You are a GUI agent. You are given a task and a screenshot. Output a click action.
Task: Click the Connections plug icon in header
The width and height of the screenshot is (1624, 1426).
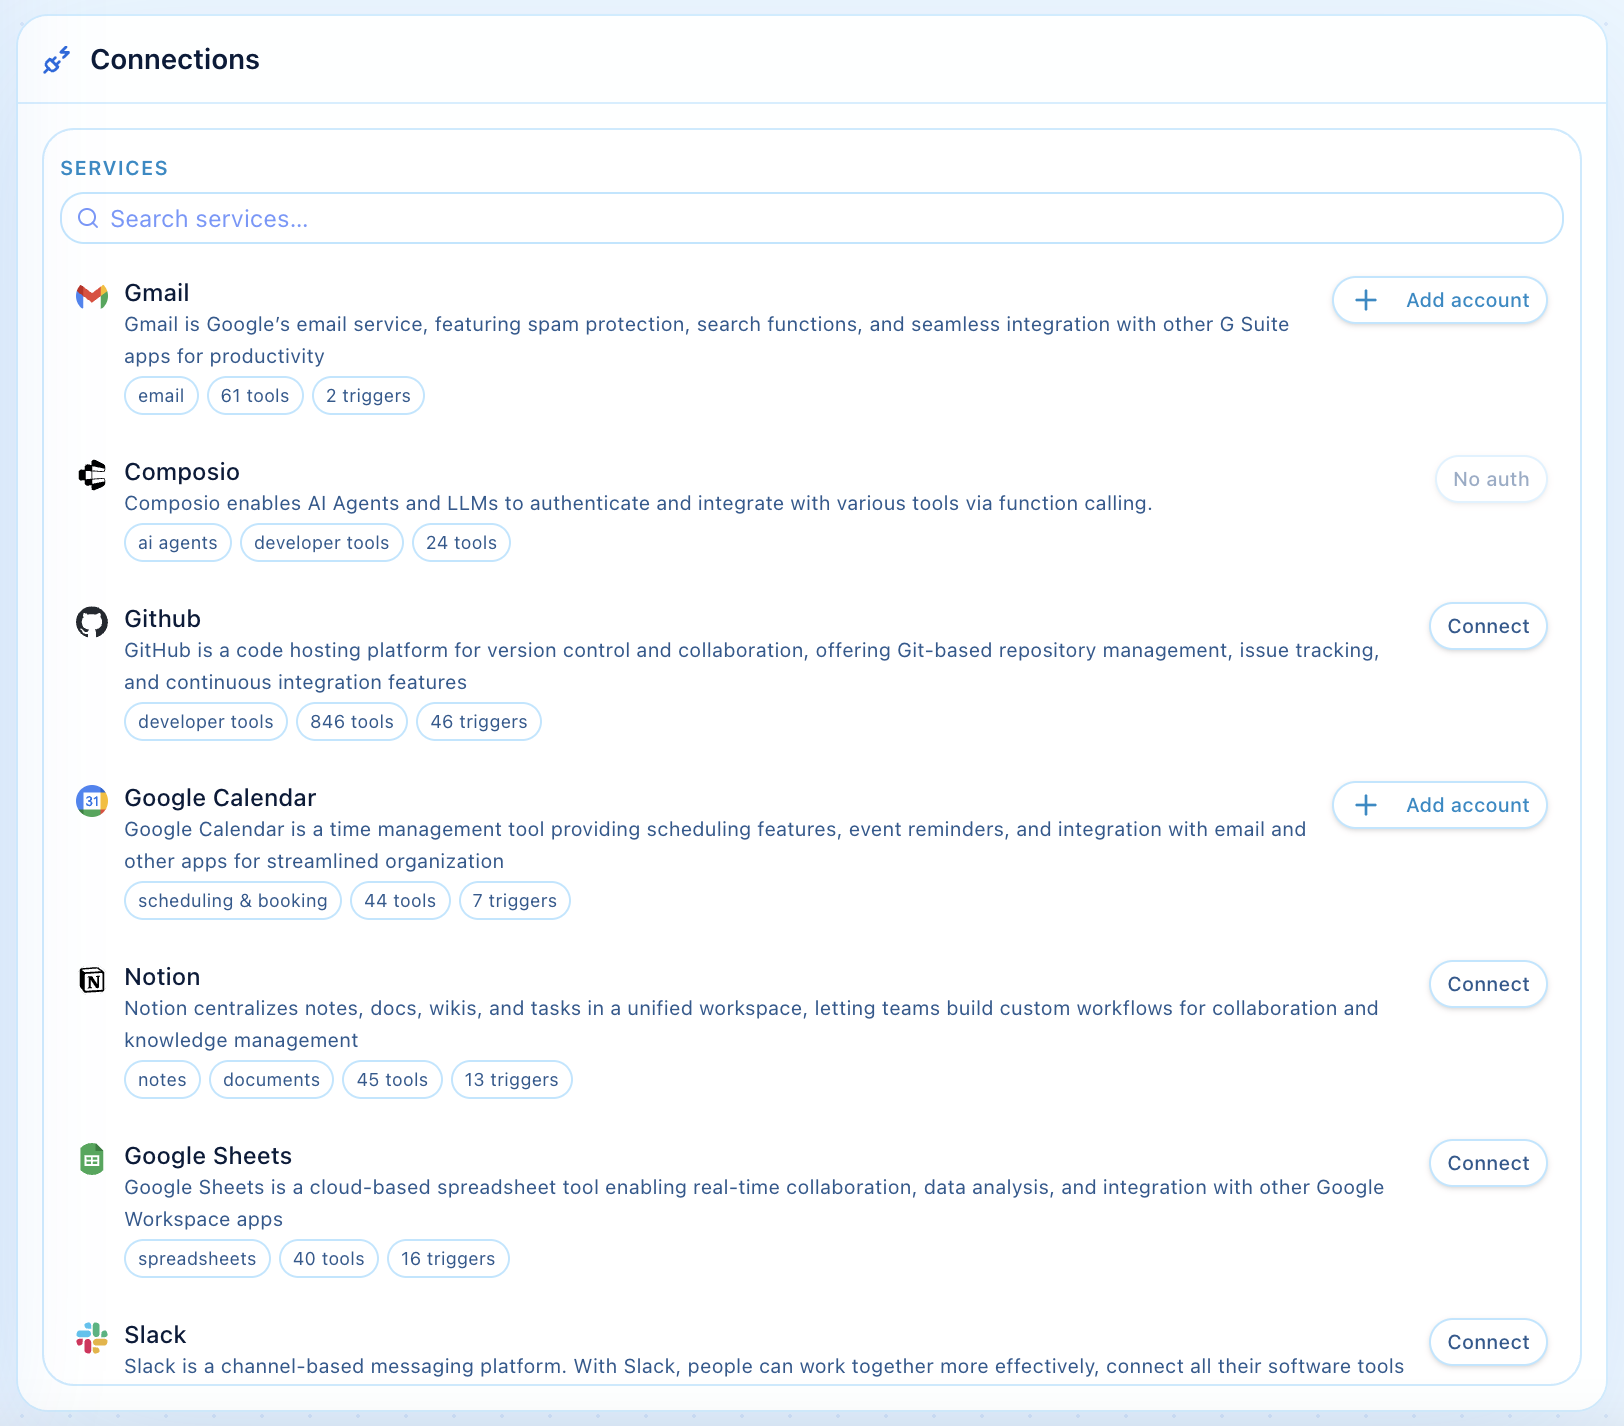coord(56,60)
